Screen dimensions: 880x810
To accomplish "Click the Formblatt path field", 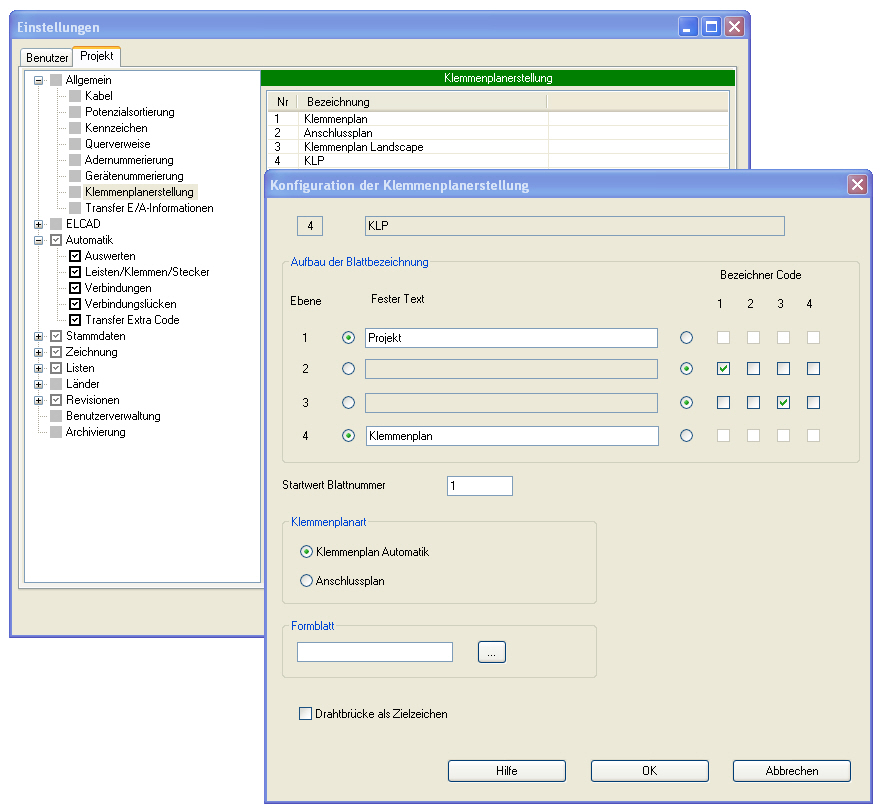I will 375,652.
